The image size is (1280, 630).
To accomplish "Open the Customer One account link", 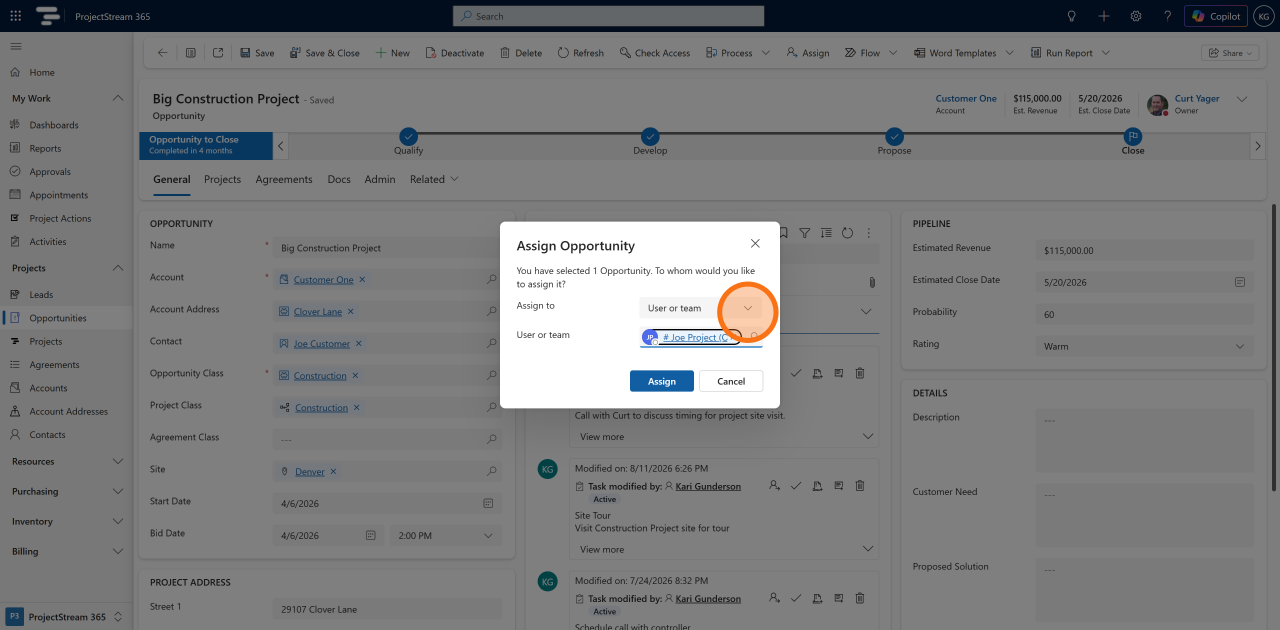I will coord(323,280).
